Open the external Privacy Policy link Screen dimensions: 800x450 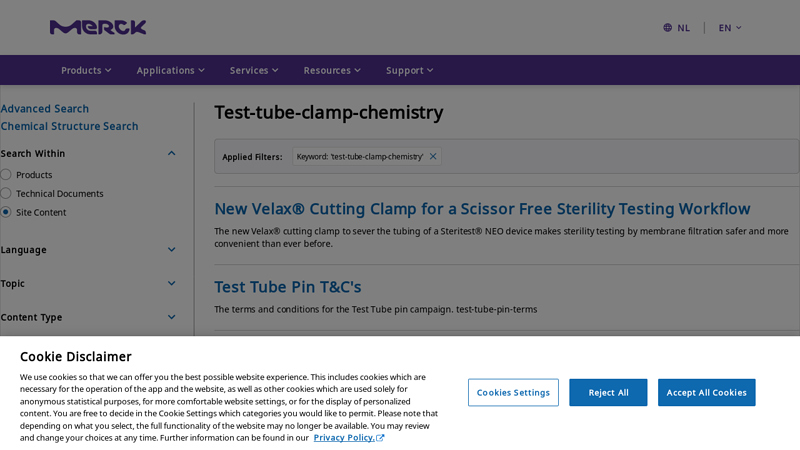click(348, 438)
